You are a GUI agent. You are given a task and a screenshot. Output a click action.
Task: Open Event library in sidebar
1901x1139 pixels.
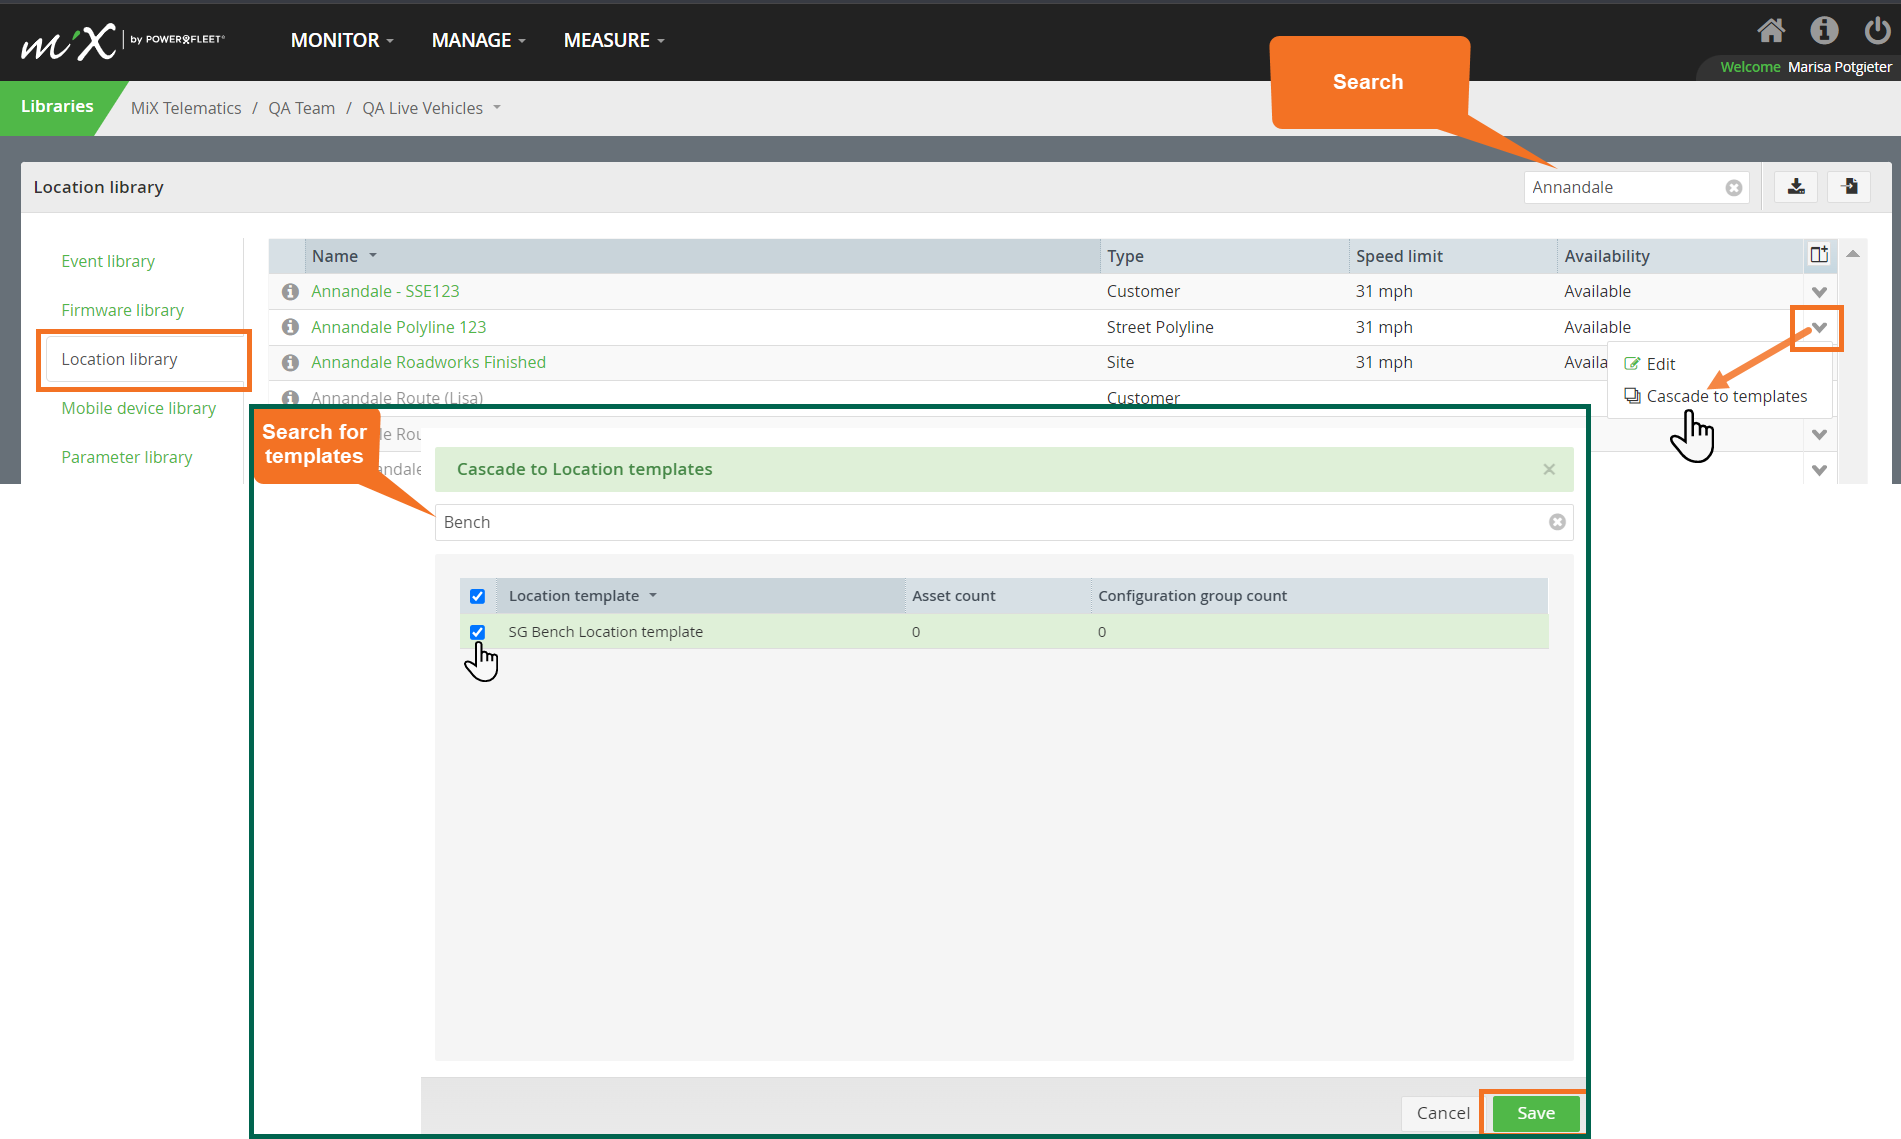click(x=108, y=261)
